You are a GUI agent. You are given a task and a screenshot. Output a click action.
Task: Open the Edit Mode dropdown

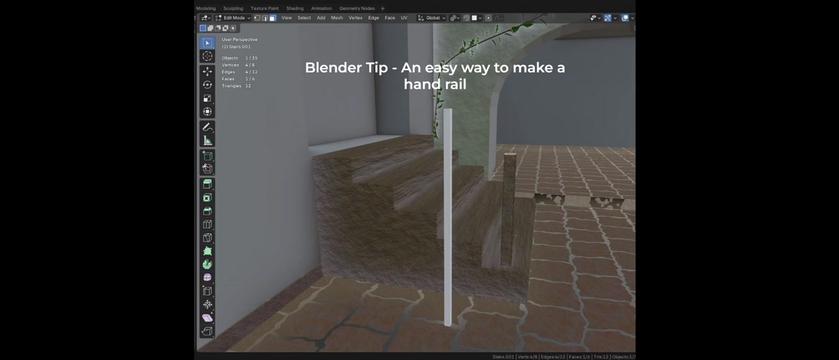233,18
